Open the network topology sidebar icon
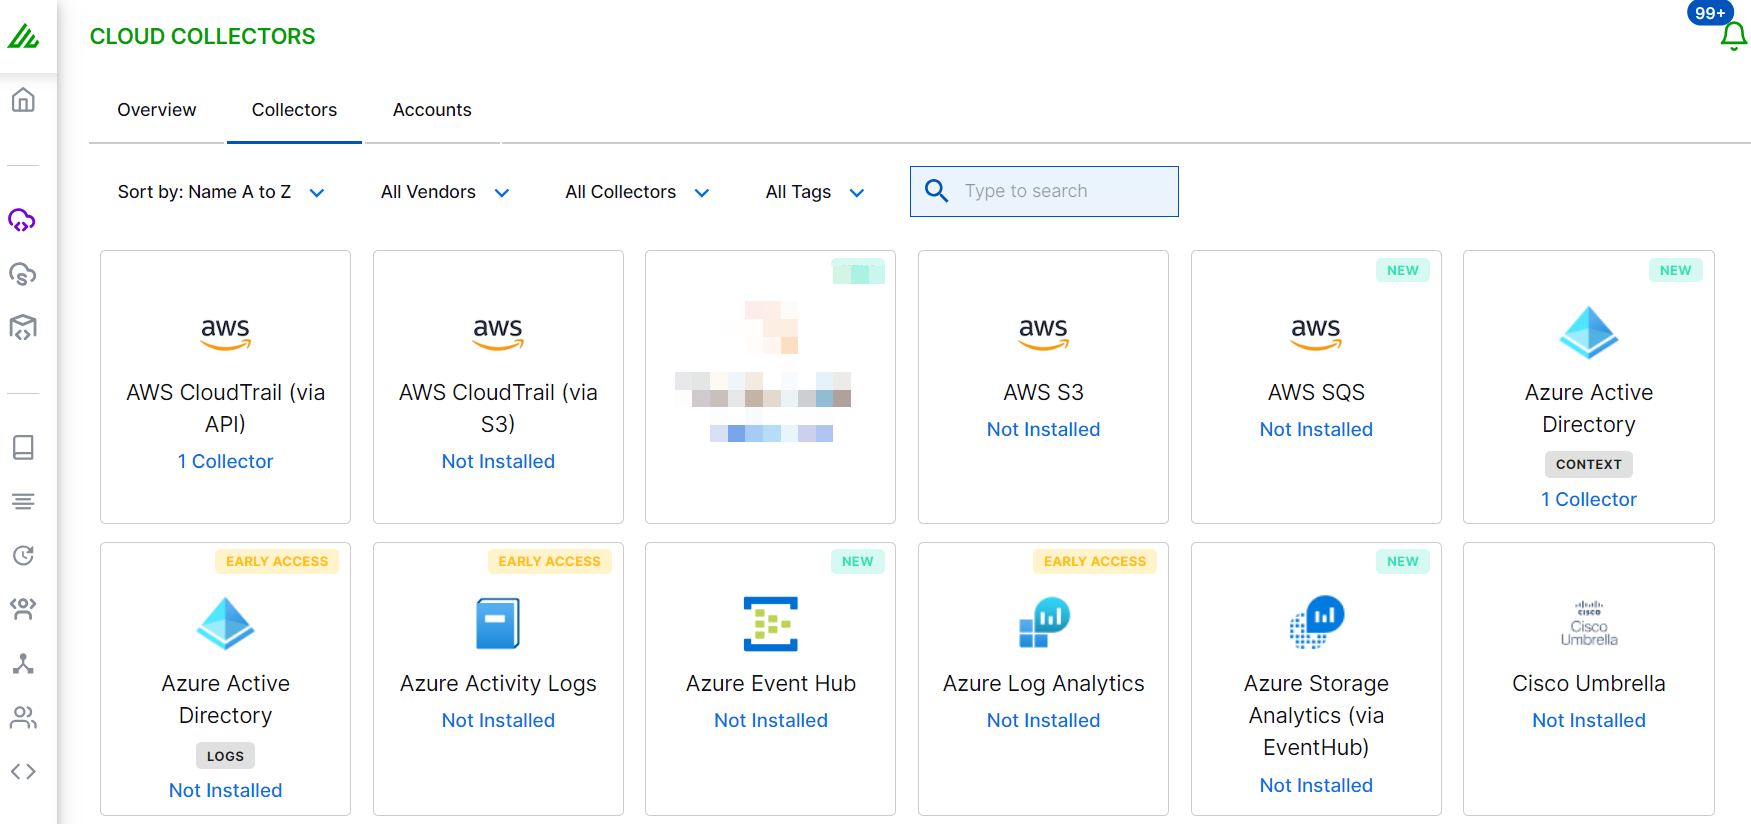The height and width of the screenshot is (824, 1751). coord(23,663)
